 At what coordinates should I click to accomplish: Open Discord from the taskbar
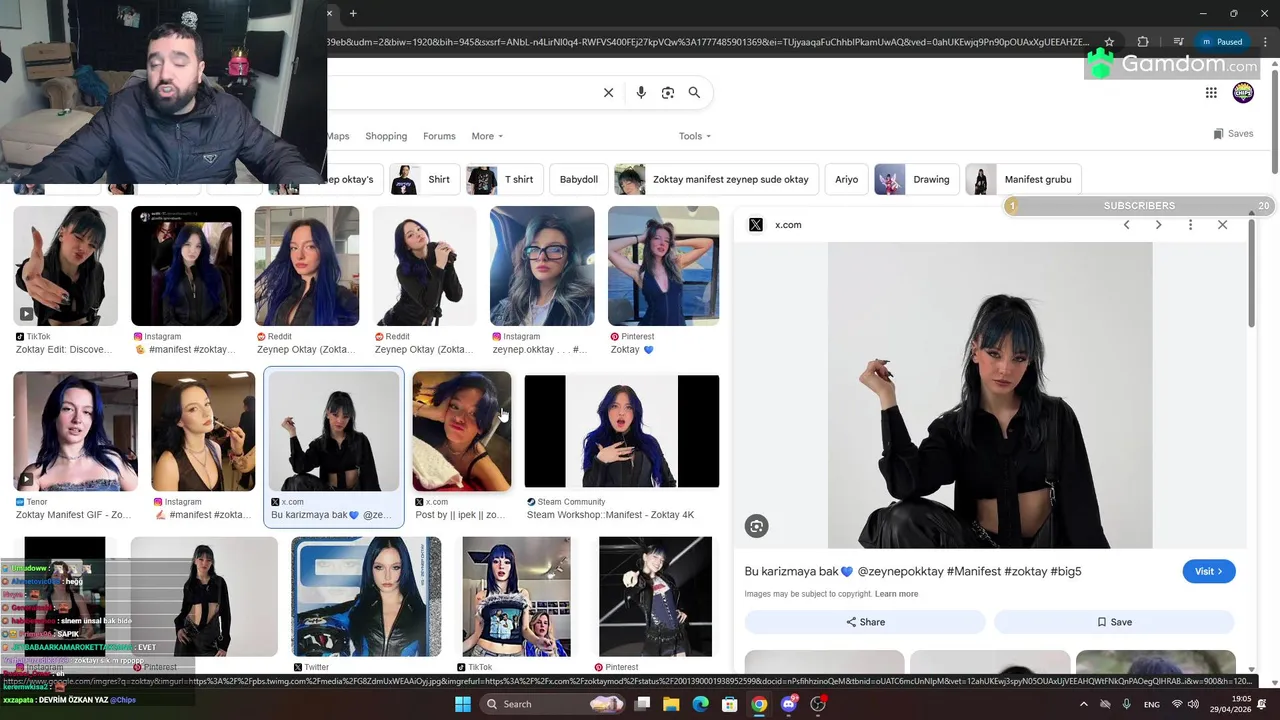(789, 704)
